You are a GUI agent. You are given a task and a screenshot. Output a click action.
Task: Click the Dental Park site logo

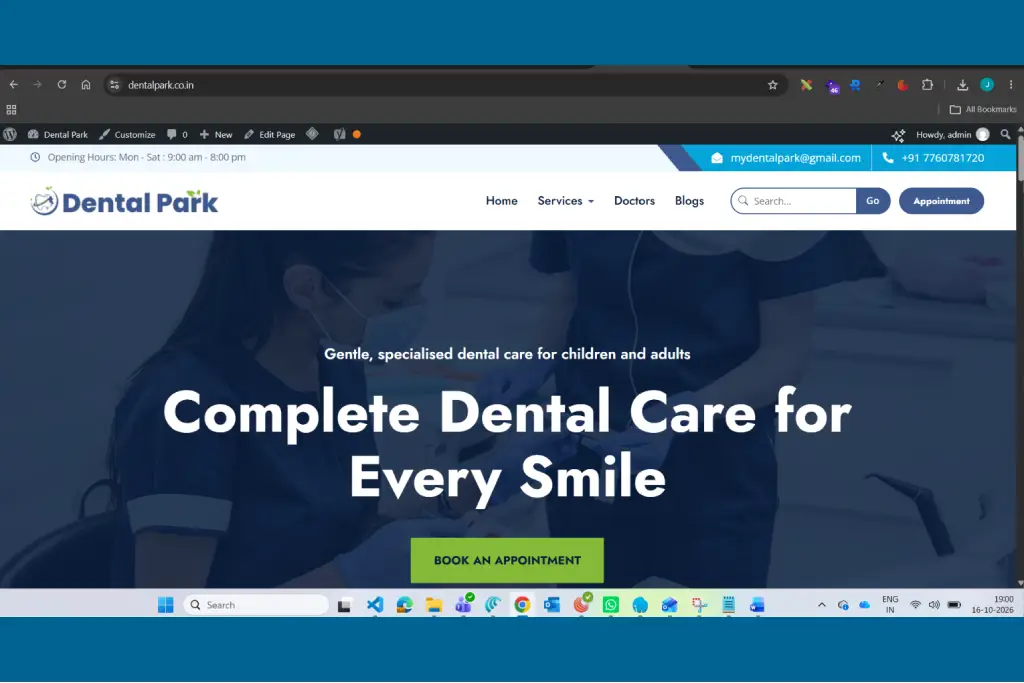coord(124,202)
